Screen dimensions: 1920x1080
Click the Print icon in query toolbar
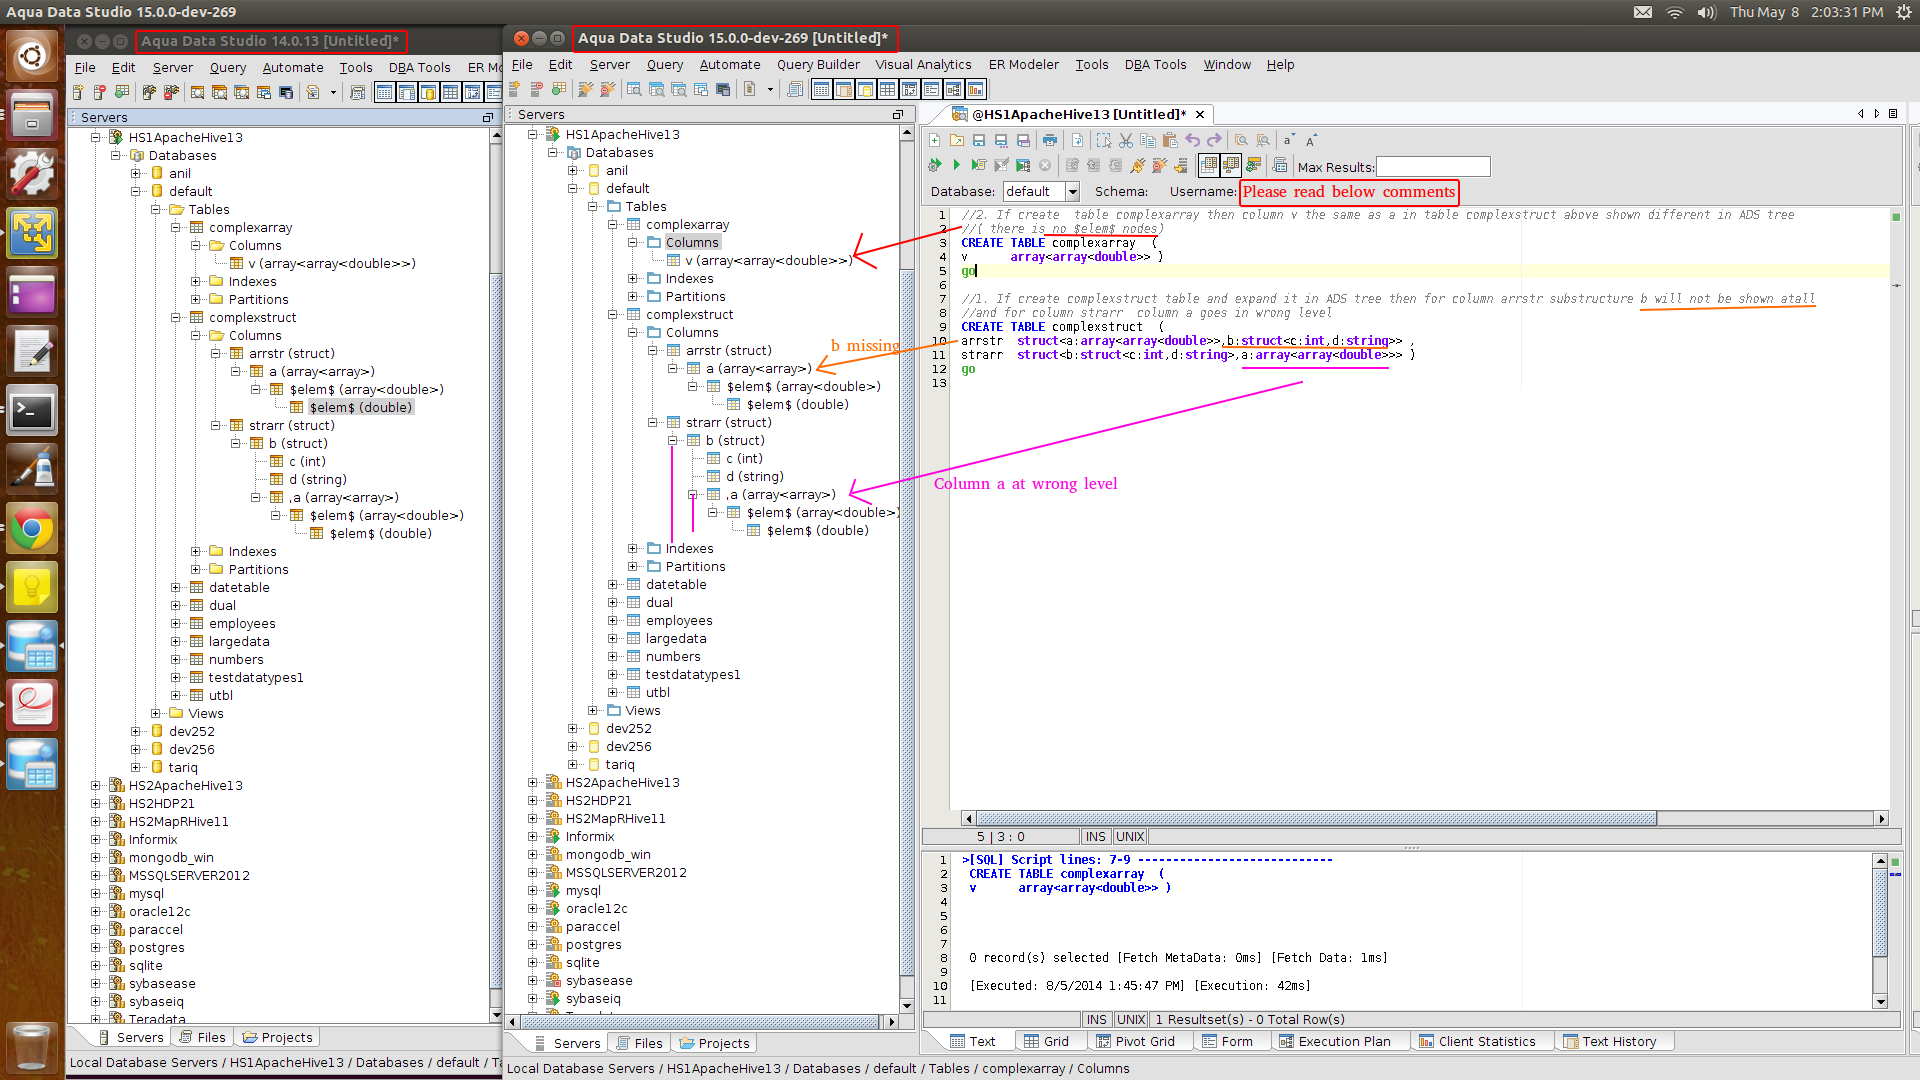click(x=1049, y=141)
